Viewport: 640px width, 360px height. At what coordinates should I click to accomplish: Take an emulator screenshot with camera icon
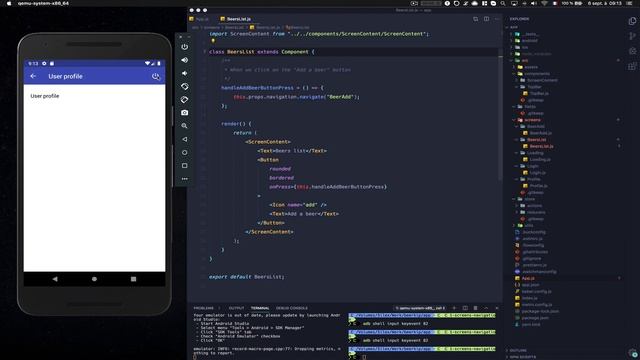(184, 113)
